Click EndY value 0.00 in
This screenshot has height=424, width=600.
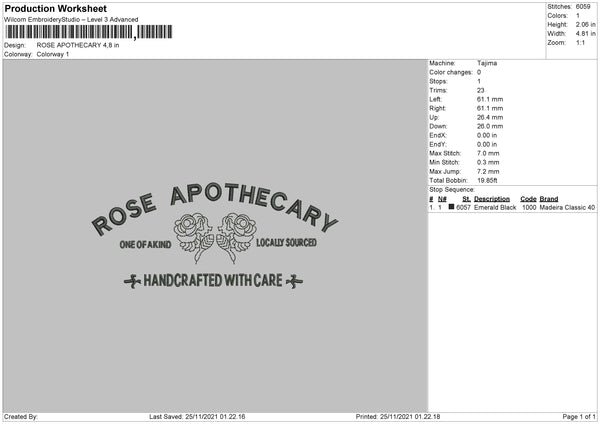coord(487,144)
